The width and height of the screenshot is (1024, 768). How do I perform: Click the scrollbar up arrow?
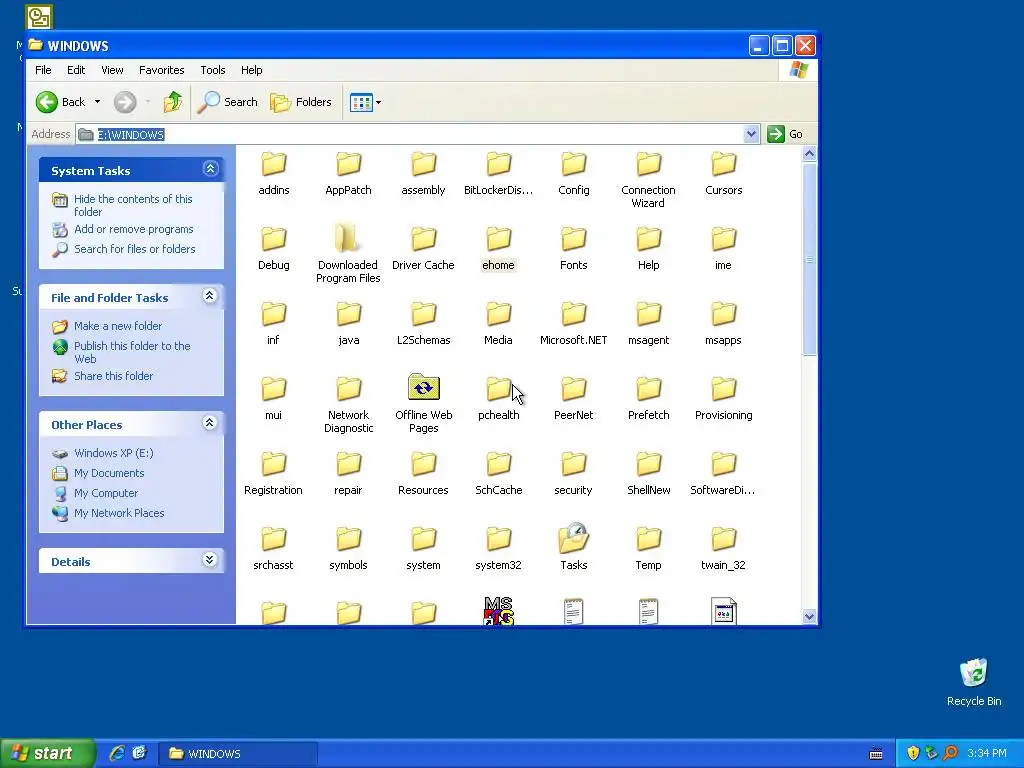point(809,153)
